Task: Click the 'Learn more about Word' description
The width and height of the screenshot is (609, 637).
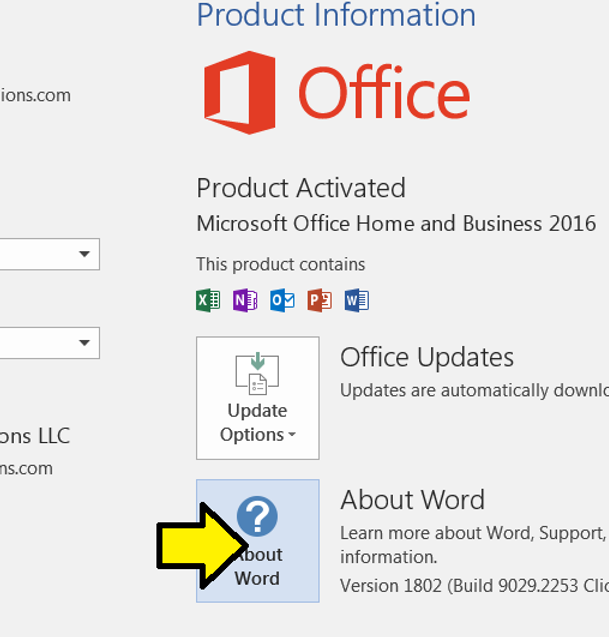Action: click(472, 533)
